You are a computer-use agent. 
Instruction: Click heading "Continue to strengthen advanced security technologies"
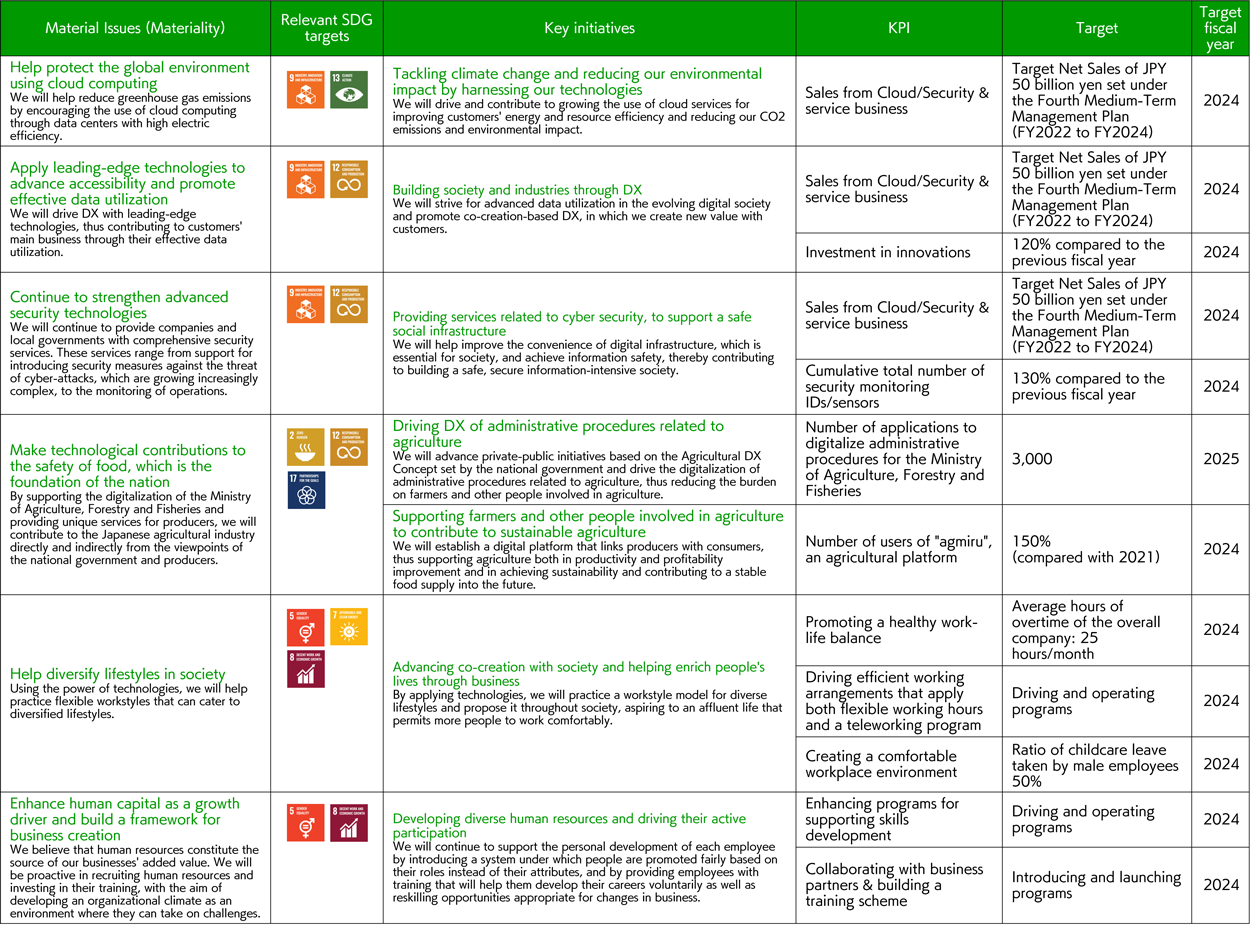pos(119,305)
